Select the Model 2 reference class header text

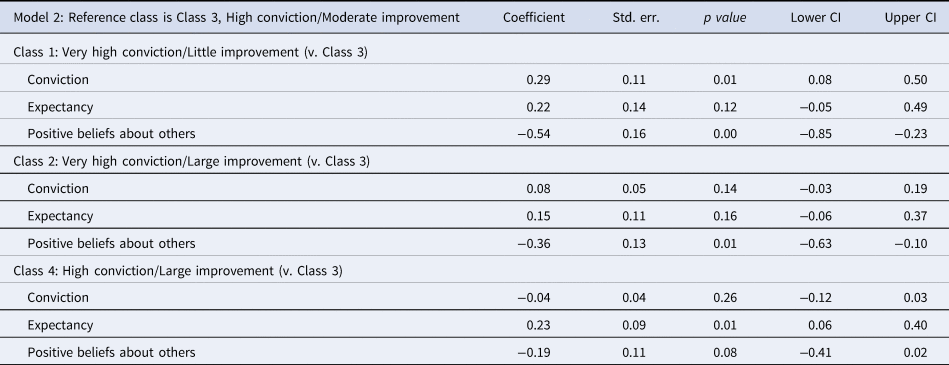pos(237,18)
